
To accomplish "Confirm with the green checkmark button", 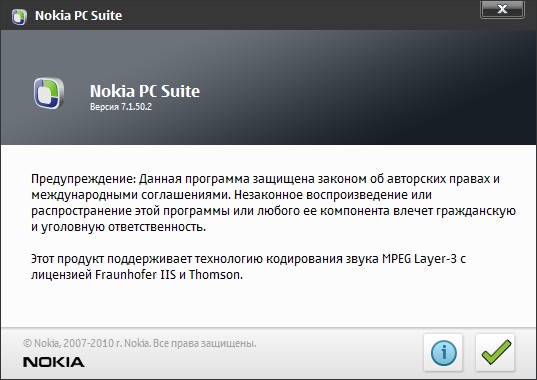I will [495, 353].
